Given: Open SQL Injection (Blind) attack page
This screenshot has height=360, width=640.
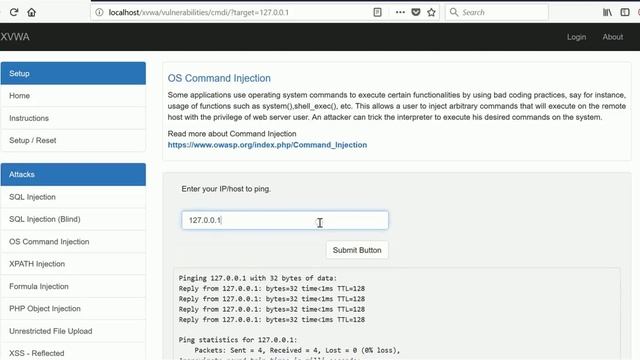Looking at the screenshot, I should 73,219.
